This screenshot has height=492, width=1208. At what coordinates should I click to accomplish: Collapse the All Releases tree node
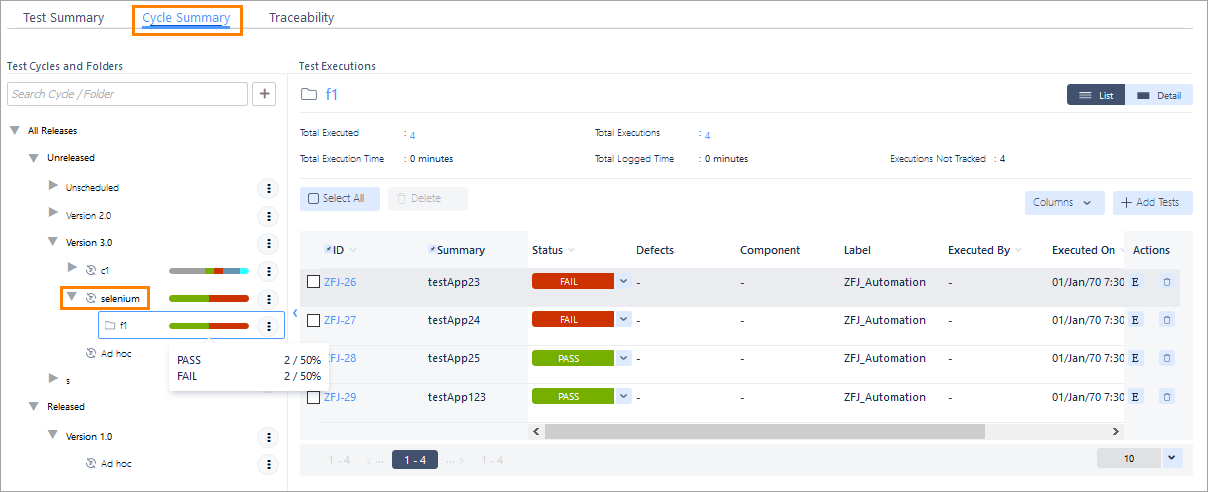(x=15, y=130)
